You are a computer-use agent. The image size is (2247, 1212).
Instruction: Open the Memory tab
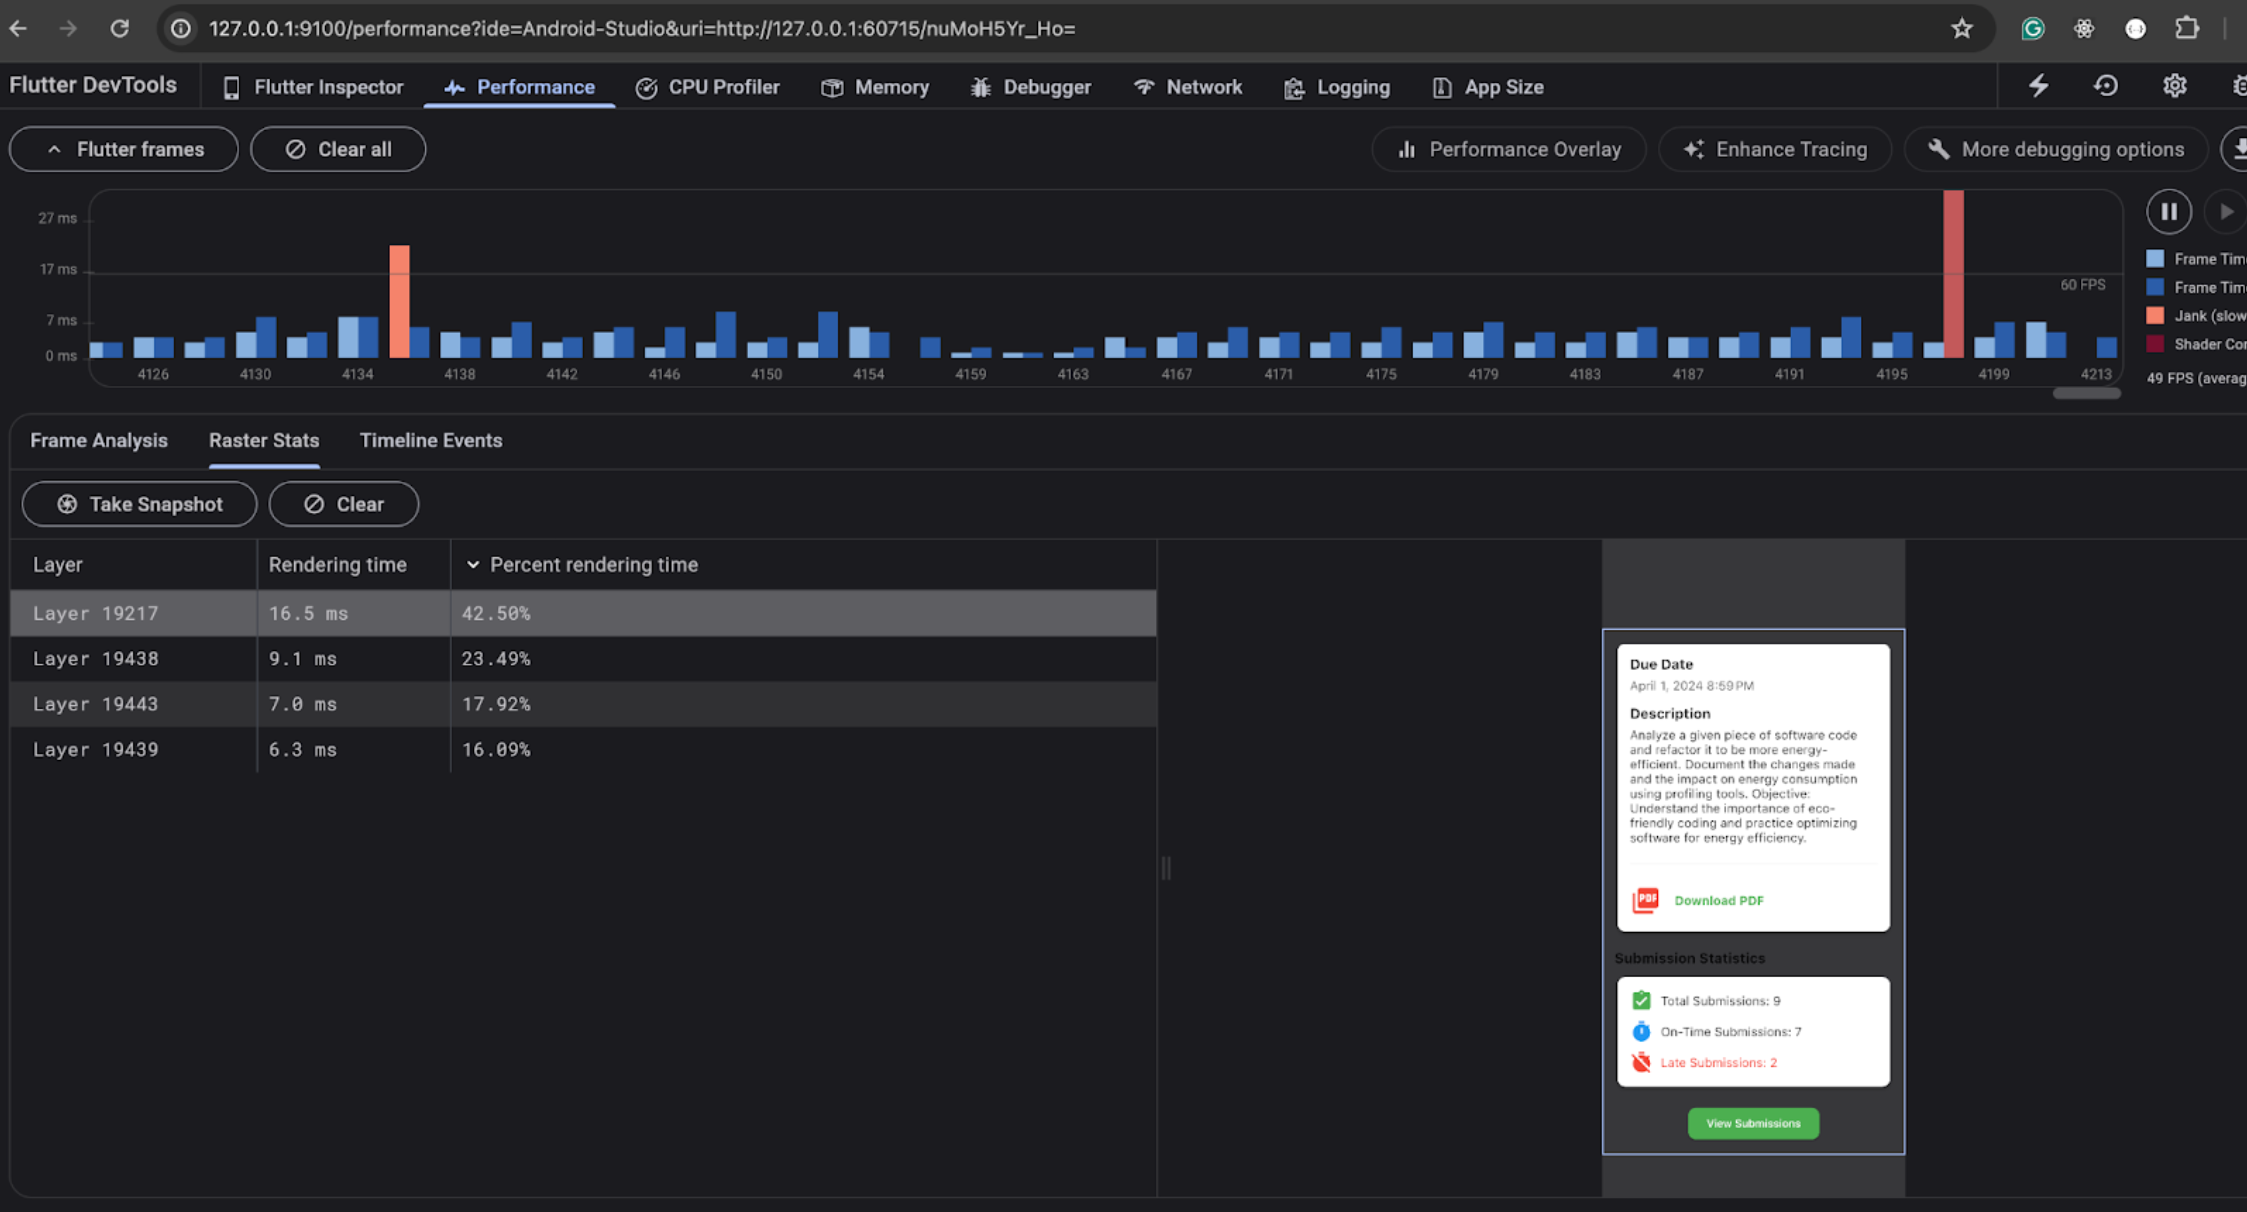875,87
